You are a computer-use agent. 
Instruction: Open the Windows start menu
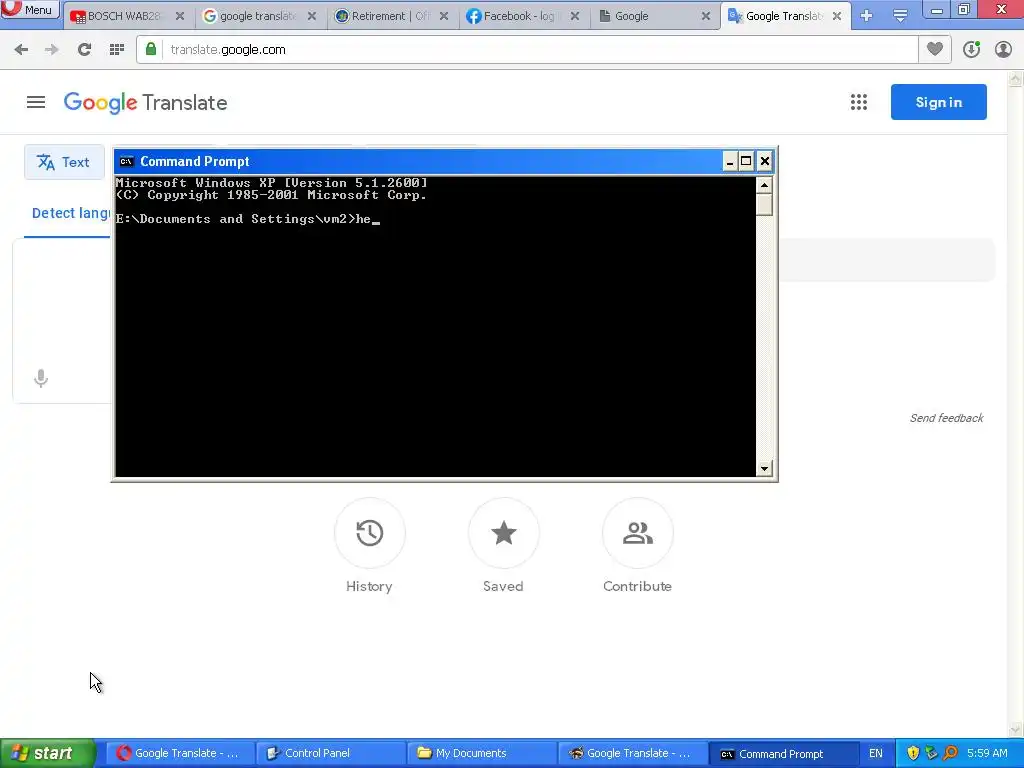pos(47,753)
